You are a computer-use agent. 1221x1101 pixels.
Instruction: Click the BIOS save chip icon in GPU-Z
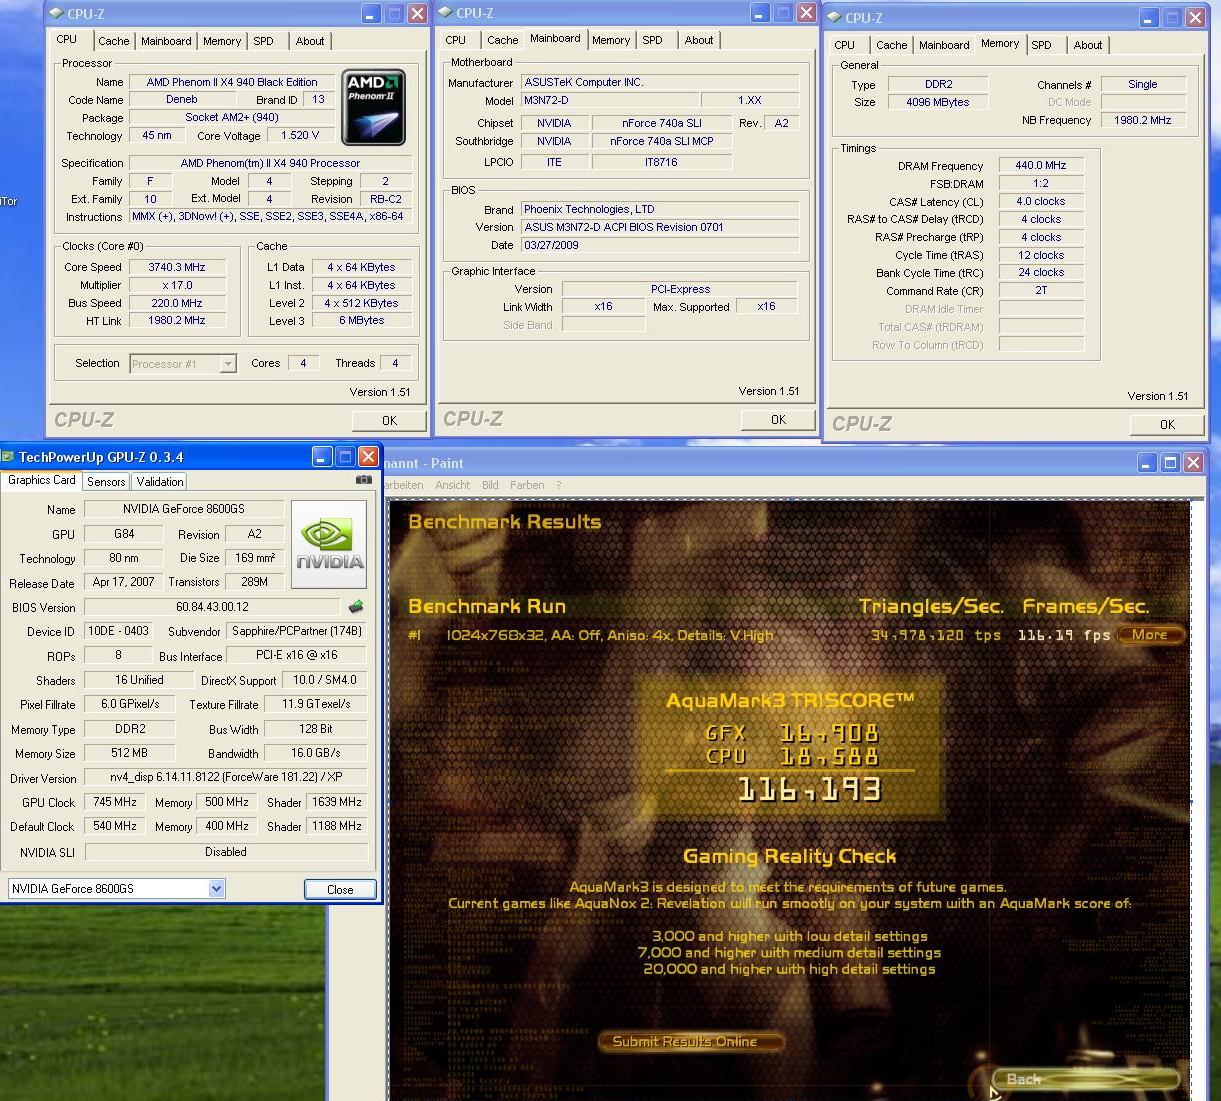click(355, 607)
